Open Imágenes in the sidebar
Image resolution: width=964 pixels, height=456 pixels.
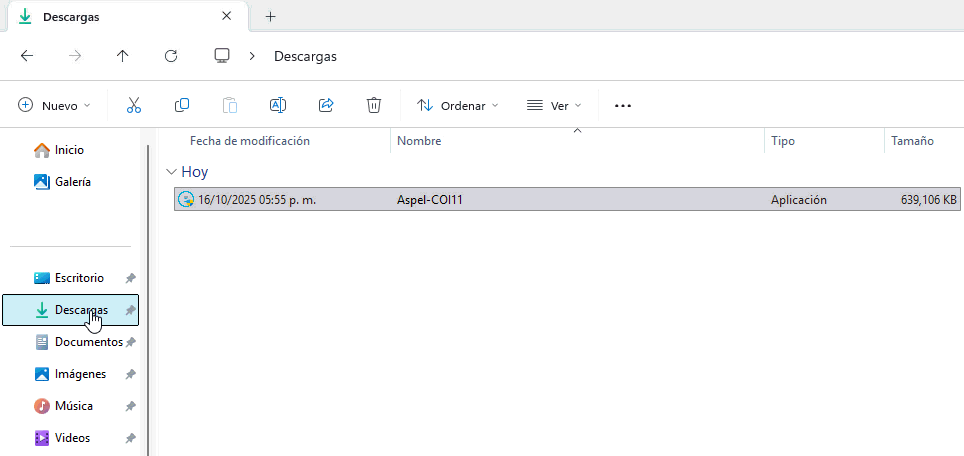tap(80, 374)
